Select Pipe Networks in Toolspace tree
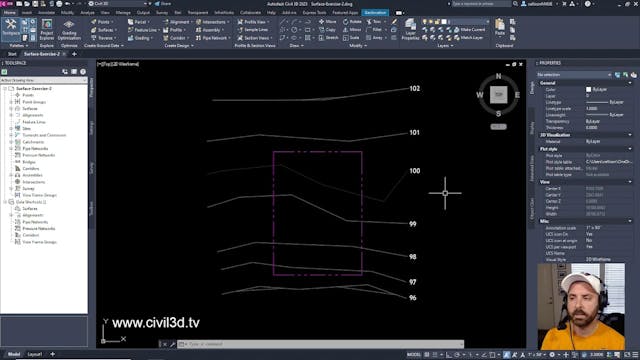Screen dimensions: 640x360 (35, 149)
